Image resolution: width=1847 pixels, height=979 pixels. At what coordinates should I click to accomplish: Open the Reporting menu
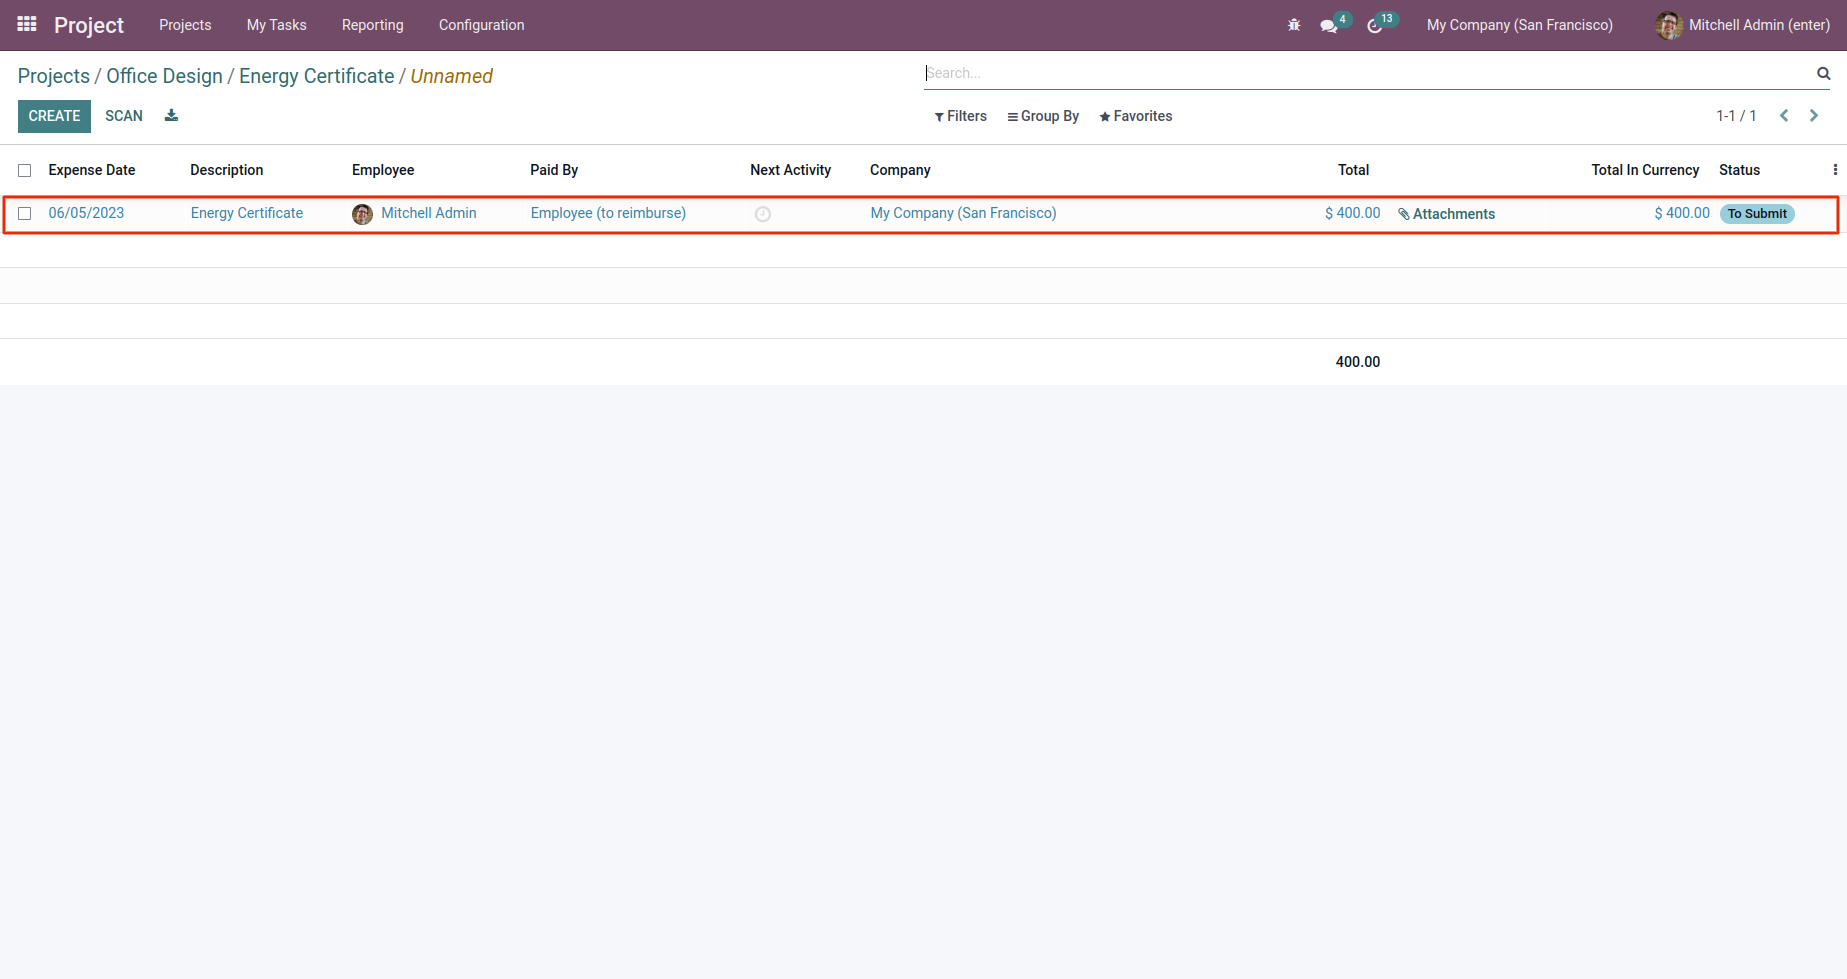point(373,25)
